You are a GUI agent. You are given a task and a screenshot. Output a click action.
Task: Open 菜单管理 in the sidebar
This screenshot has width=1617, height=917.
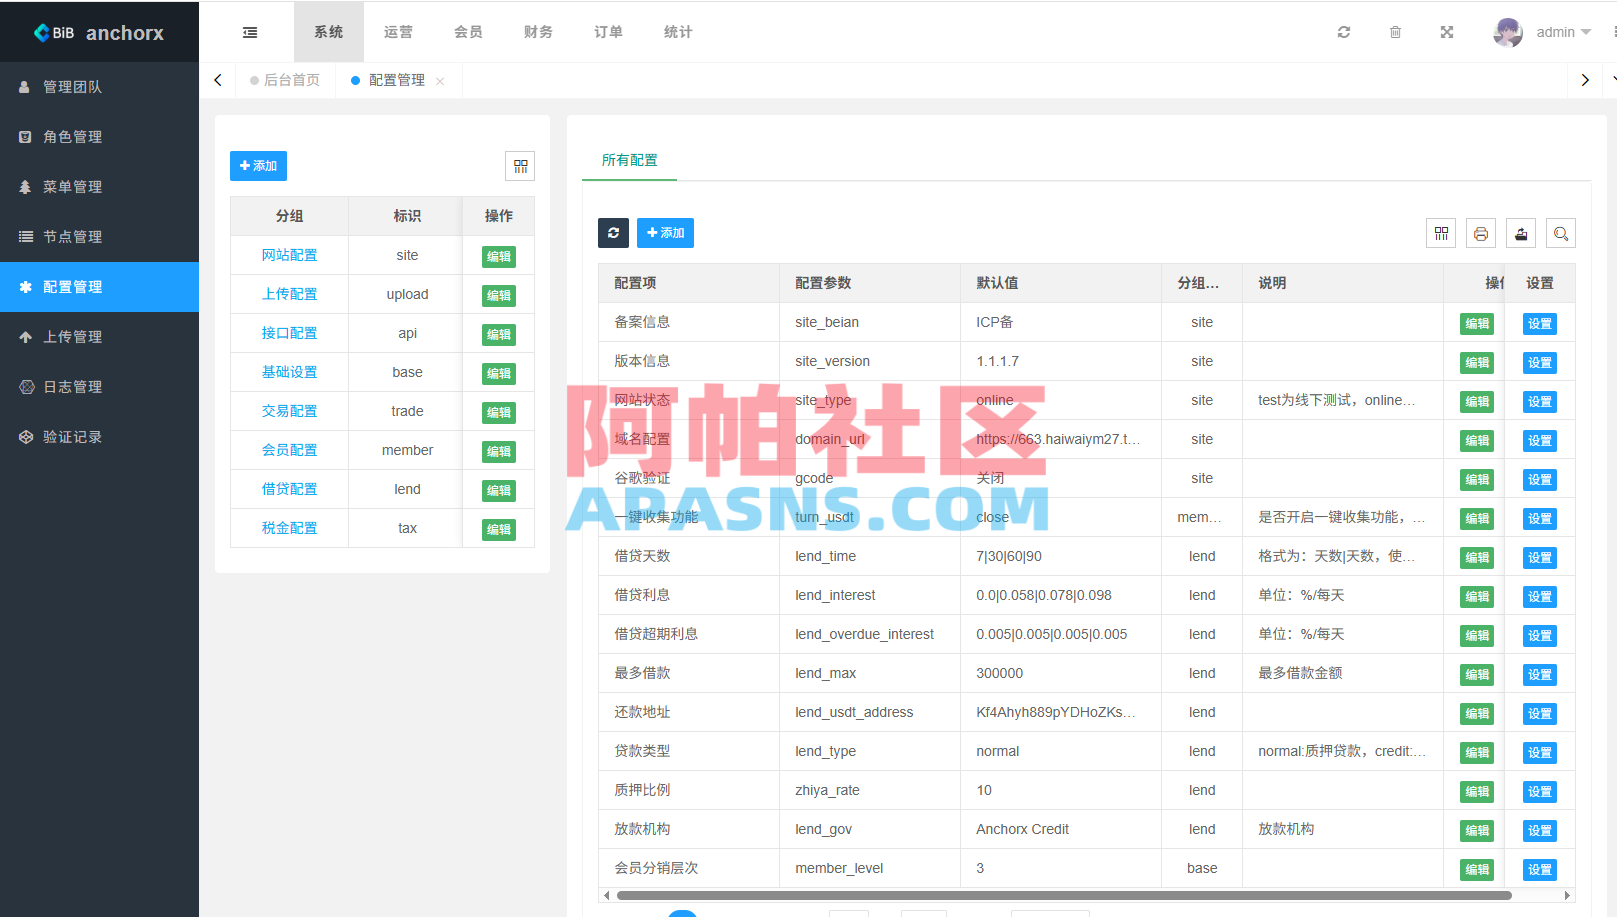click(x=99, y=187)
